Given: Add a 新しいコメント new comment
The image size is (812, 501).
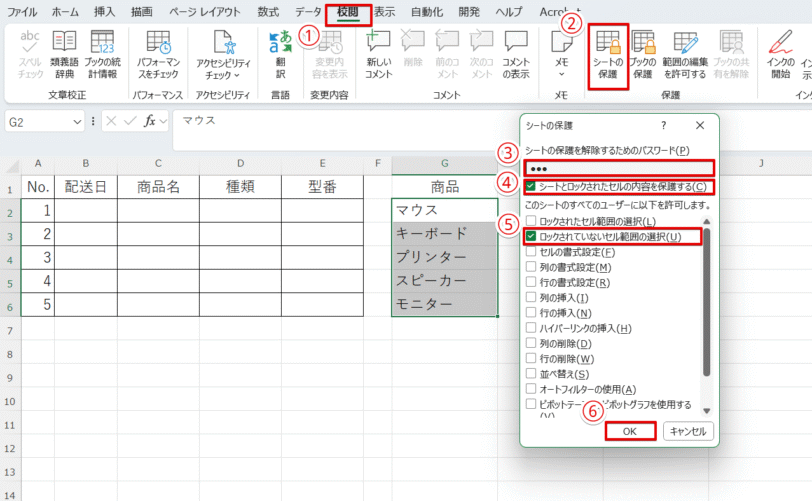Looking at the screenshot, I should 379,54.
